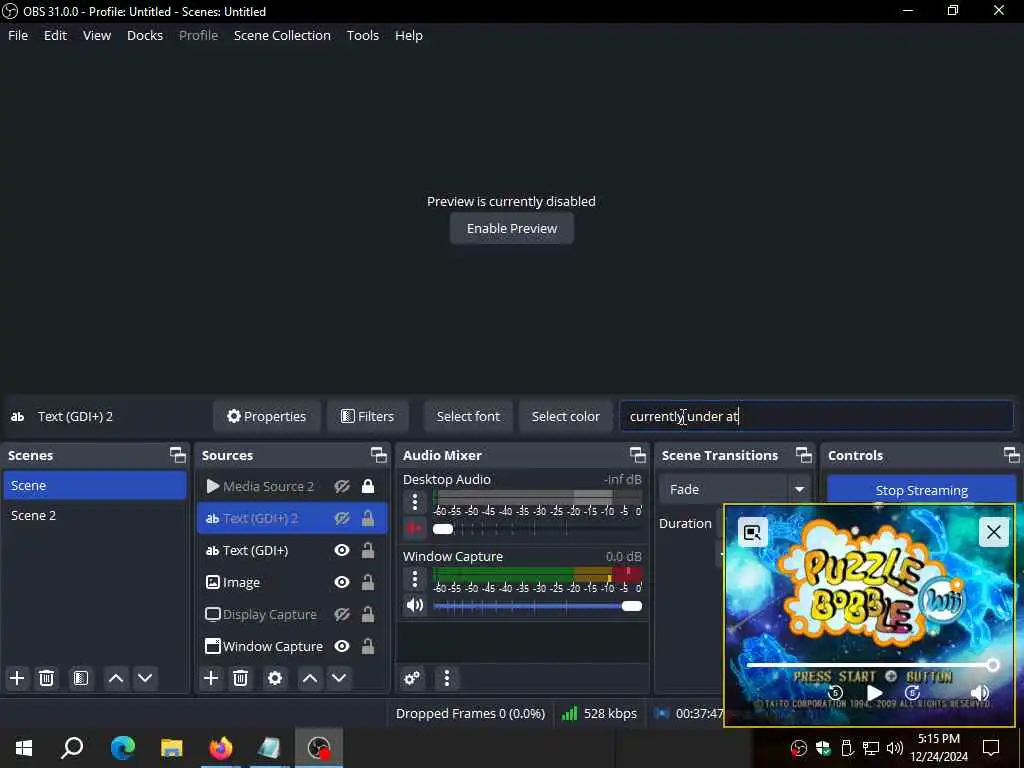Click the Select color button
Viewport: 1024px width, 768px height.
tap(566, 416)
